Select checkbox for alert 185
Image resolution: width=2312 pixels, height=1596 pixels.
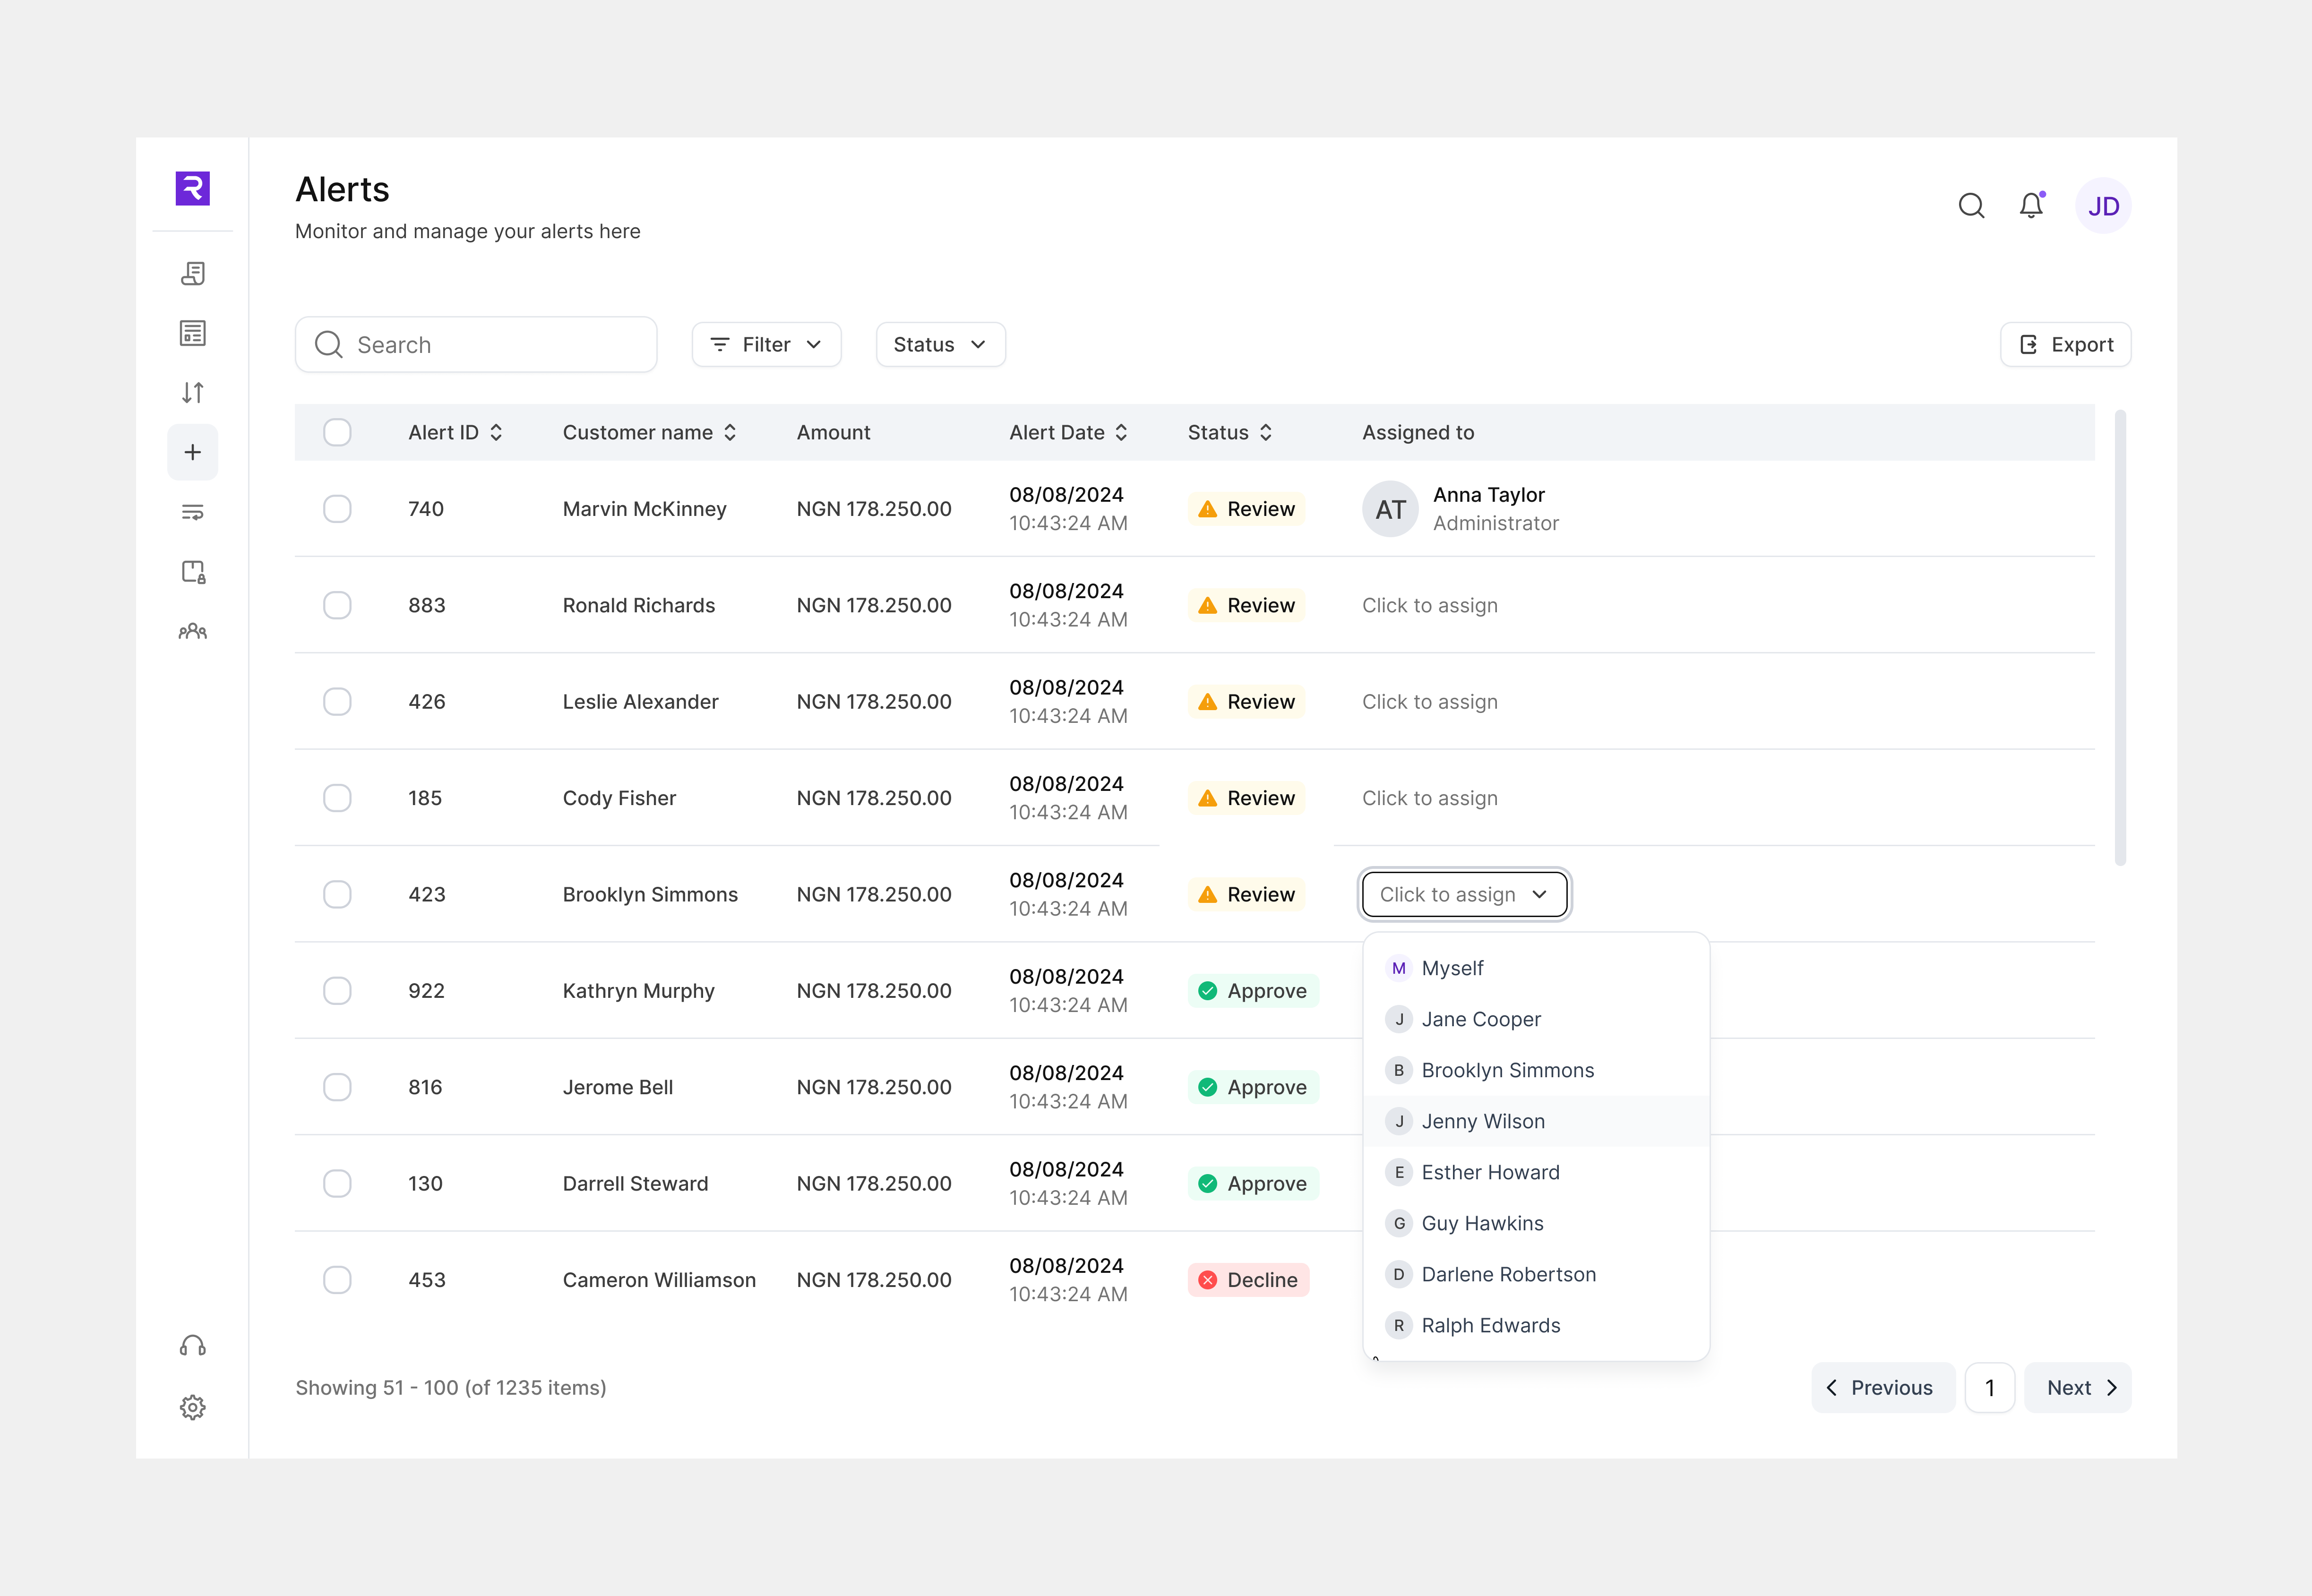tap(337, 798)
